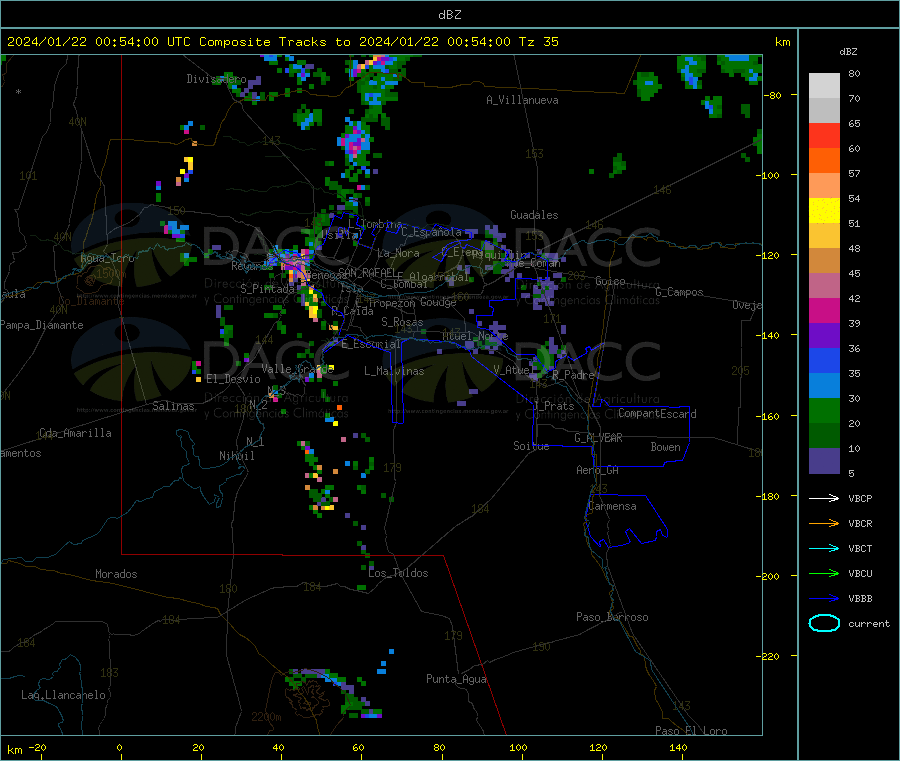Click the 'Guadales' map label
The image size is (900, 761).
click(534, 215)
